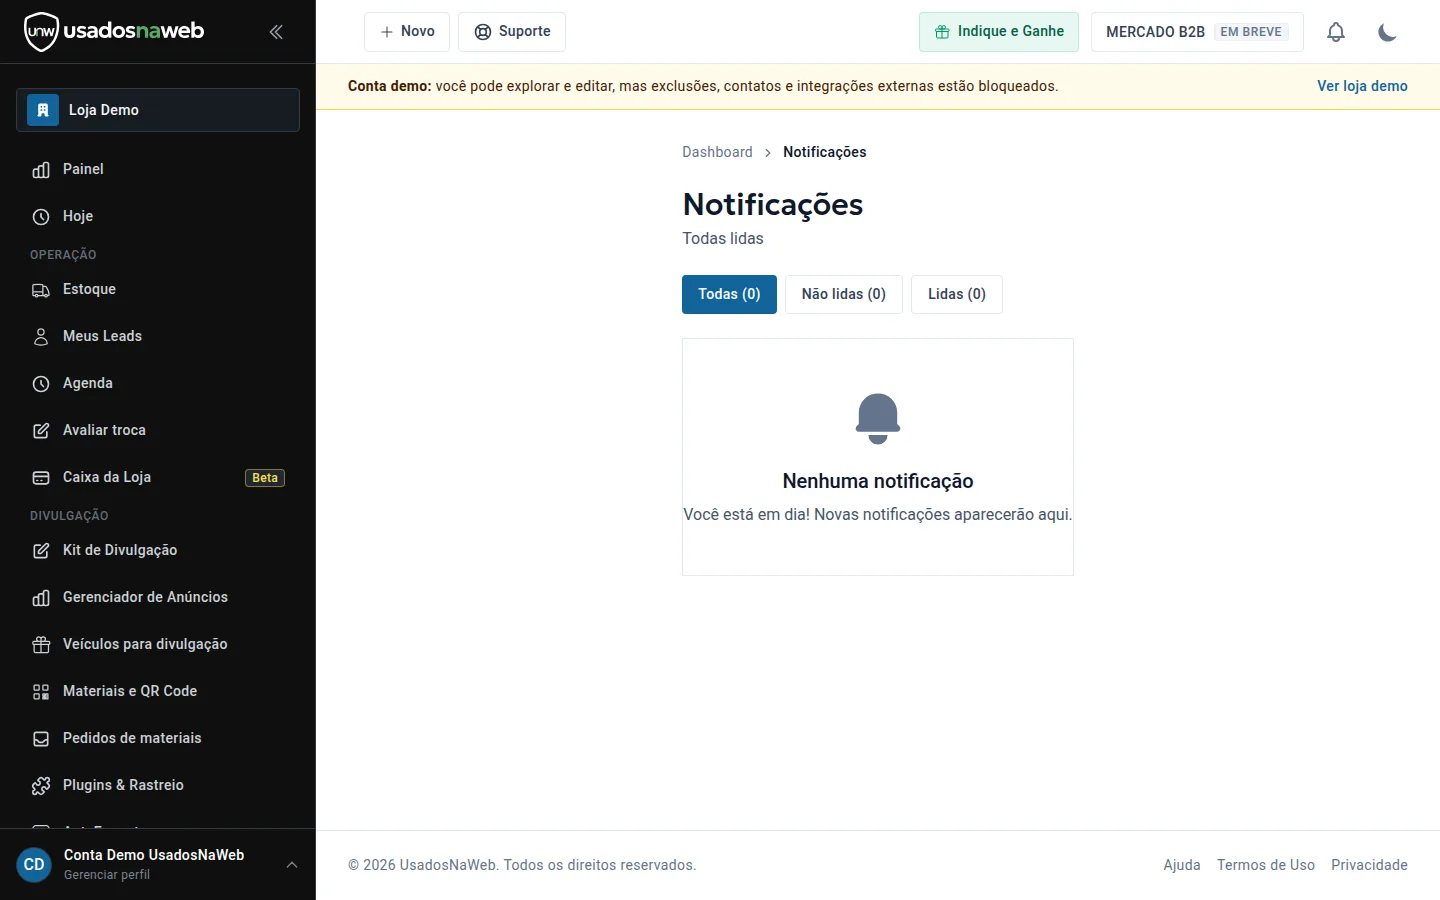1440x900 pixels.
Task: Follow the Ver loja demo link
Action: point(1362,86)
